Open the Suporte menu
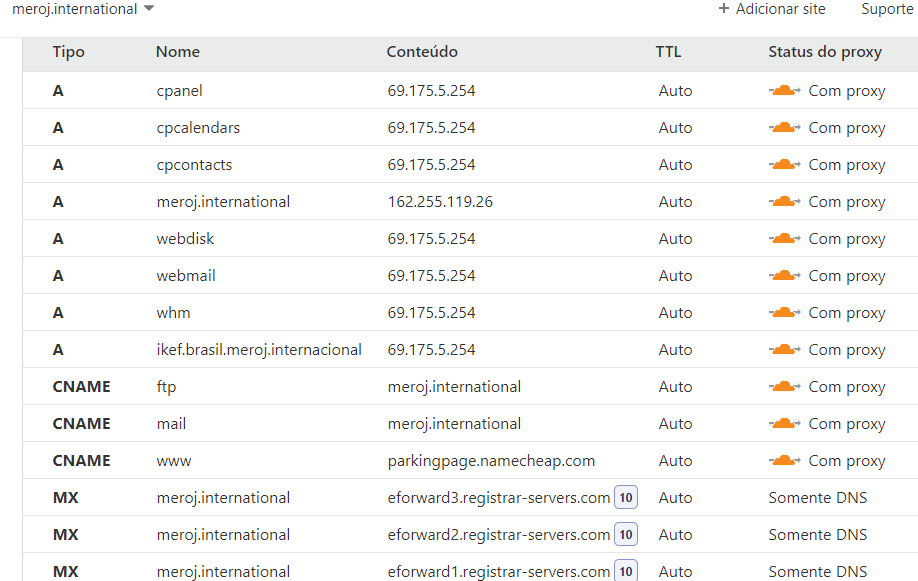Image resolution: width=918 pixels, height=581 pixels. pyautogui.click(x=887, y=9)
